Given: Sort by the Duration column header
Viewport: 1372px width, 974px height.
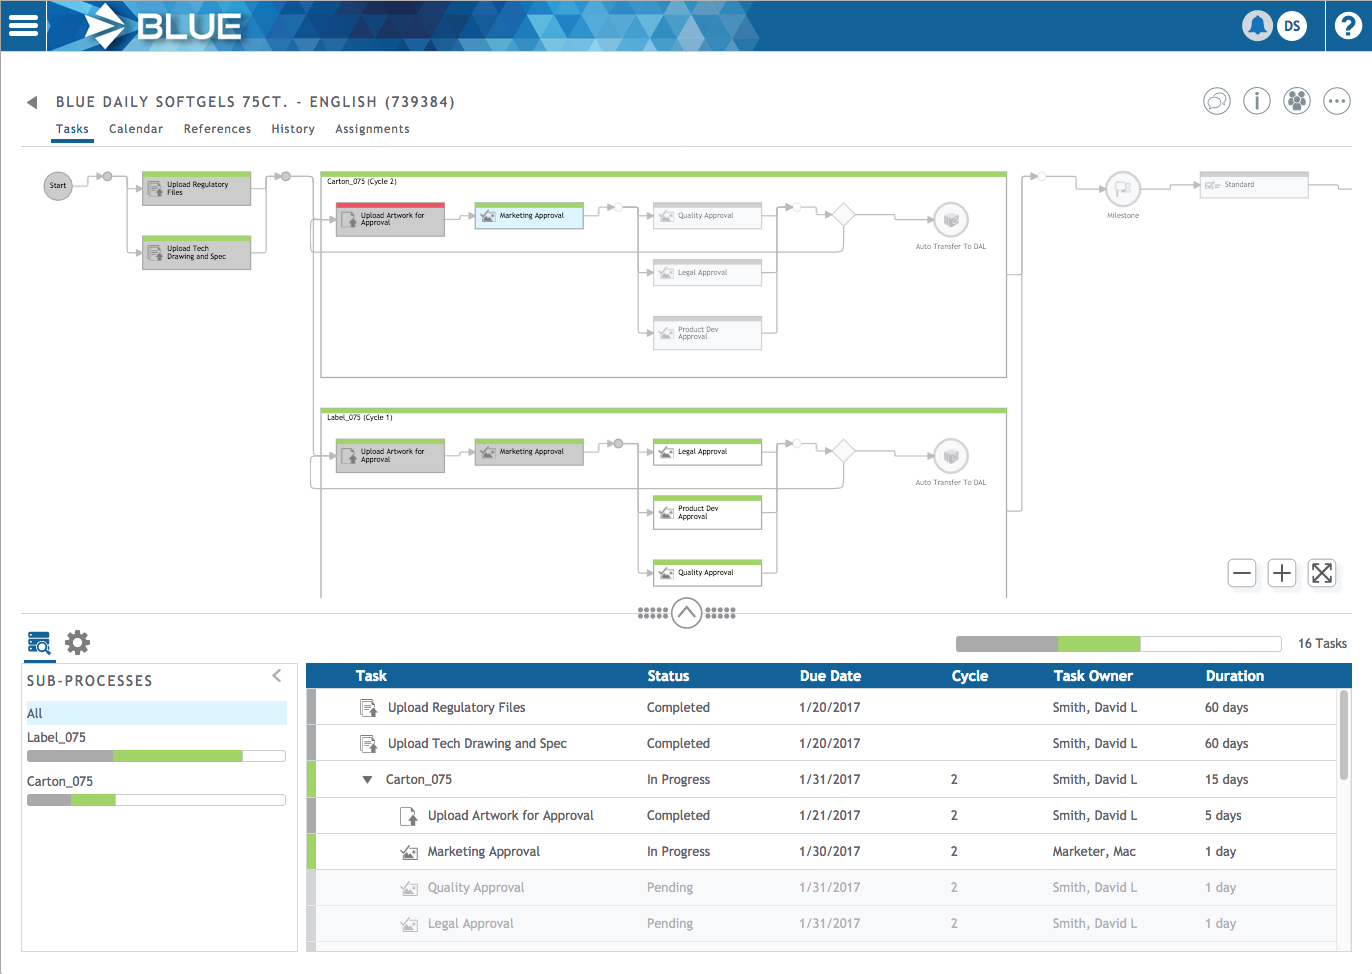Looking at the screenshot, I should pos(1235,676).
